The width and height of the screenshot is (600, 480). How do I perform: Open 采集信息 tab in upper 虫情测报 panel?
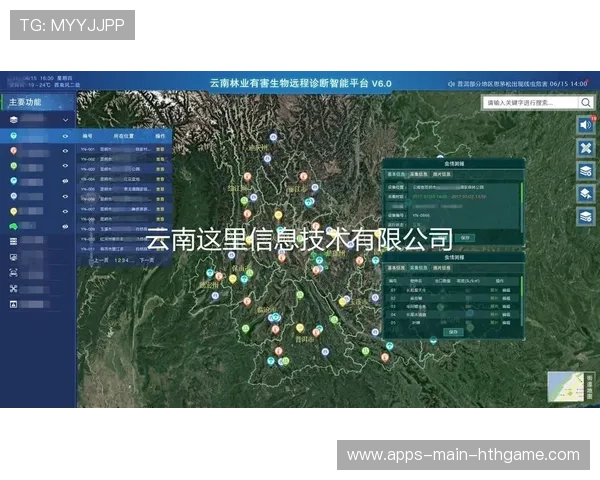click(419, 174)
